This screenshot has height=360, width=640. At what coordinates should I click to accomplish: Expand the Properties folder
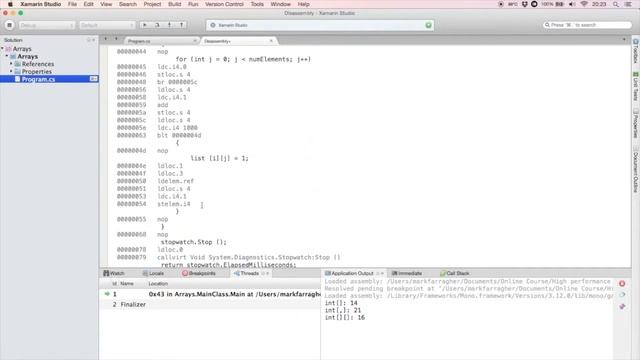pos(11,71)
